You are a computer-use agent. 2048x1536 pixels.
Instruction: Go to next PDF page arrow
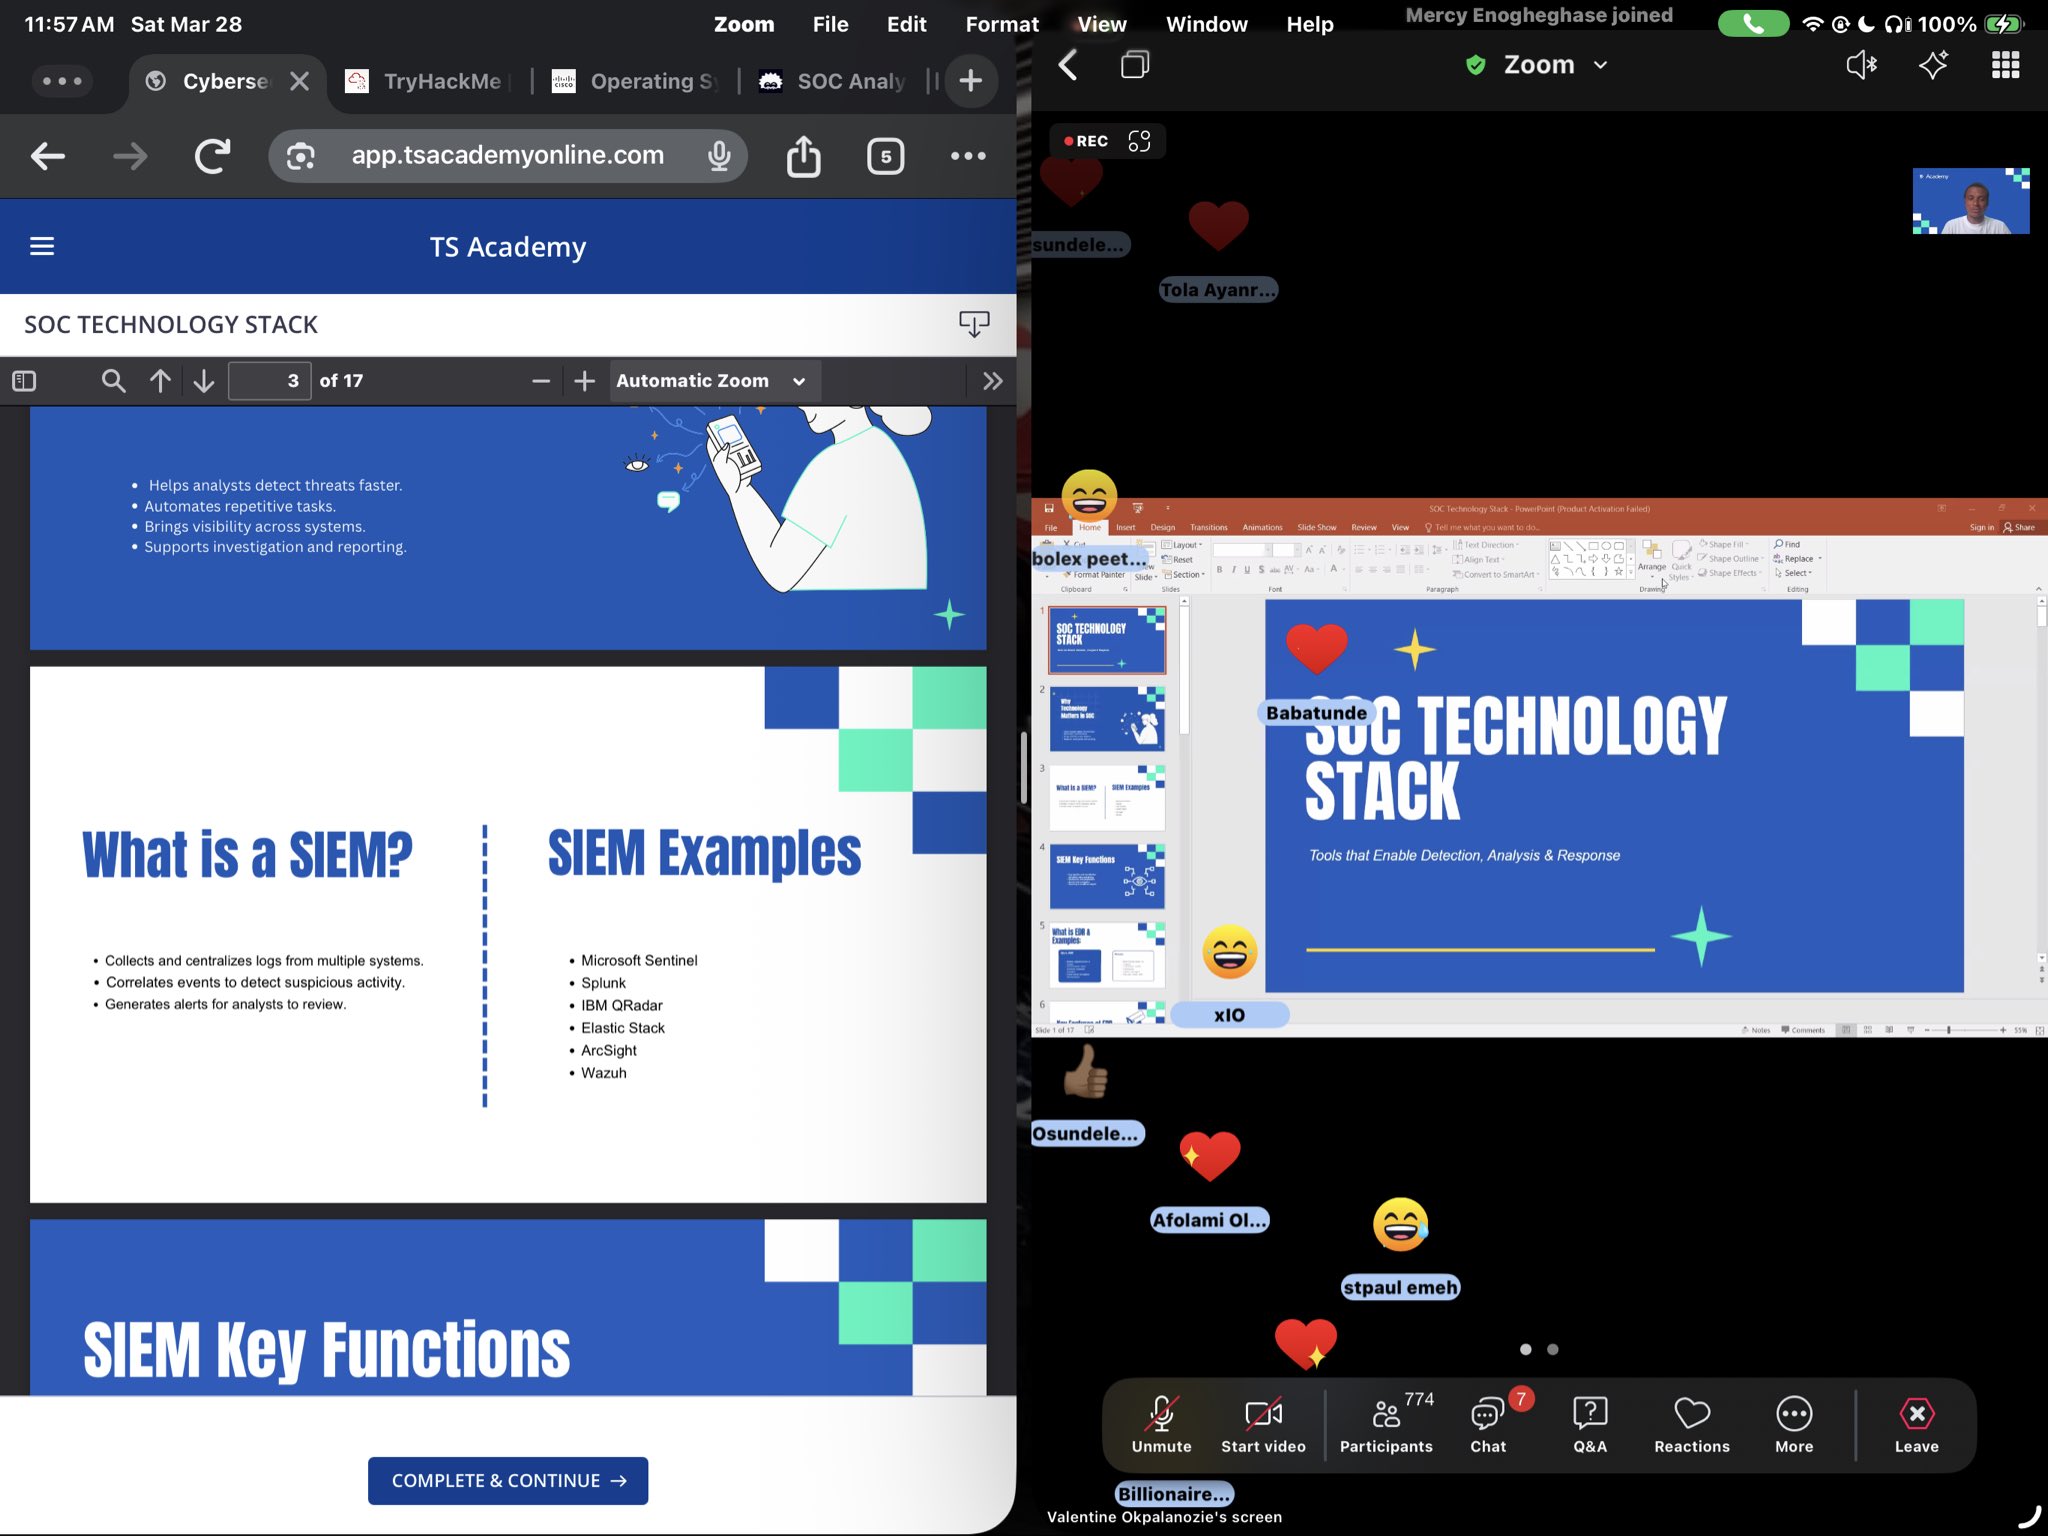click(x=204, y=381)
